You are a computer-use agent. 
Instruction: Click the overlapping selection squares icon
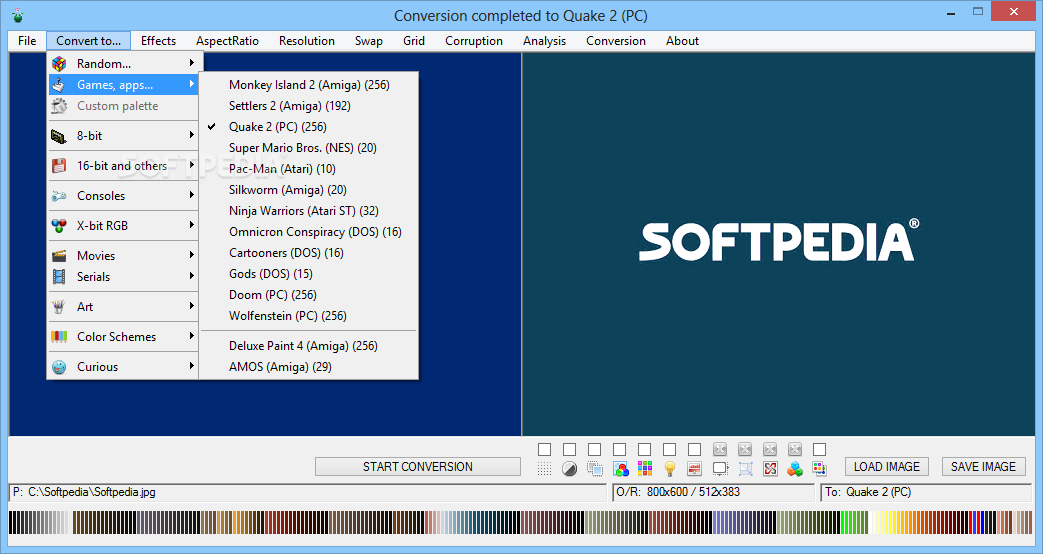pyautogui.click(x=595, y=469)
